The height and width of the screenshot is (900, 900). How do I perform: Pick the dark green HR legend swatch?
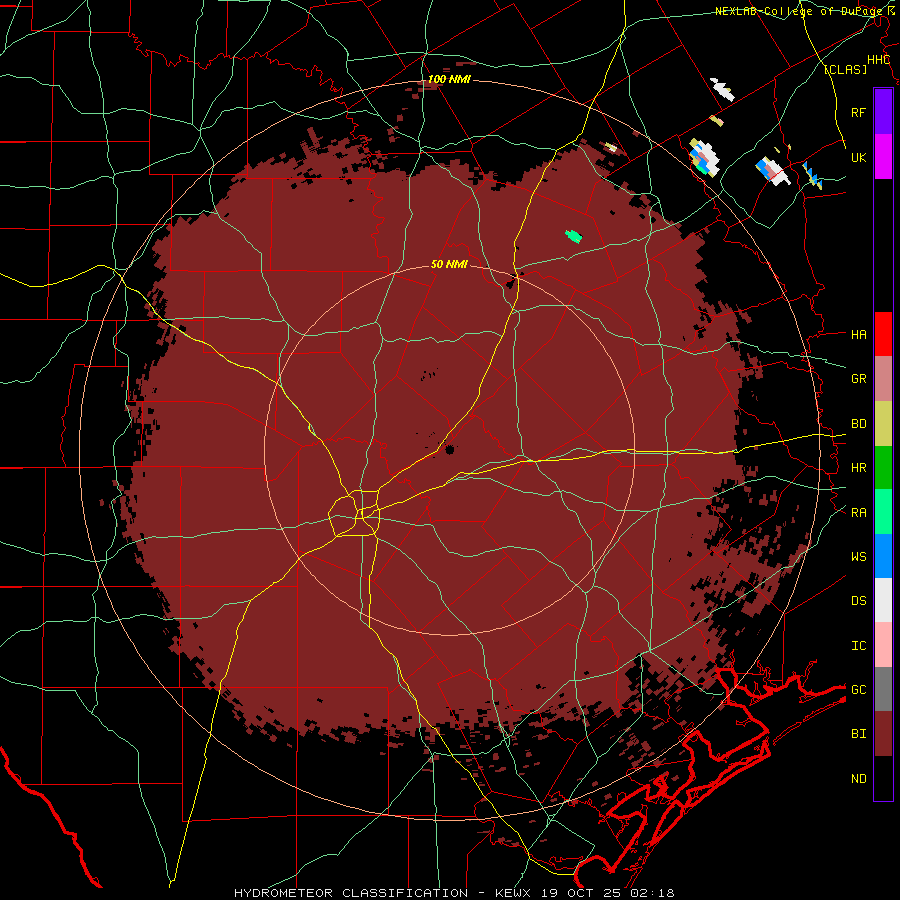point(883,468)
